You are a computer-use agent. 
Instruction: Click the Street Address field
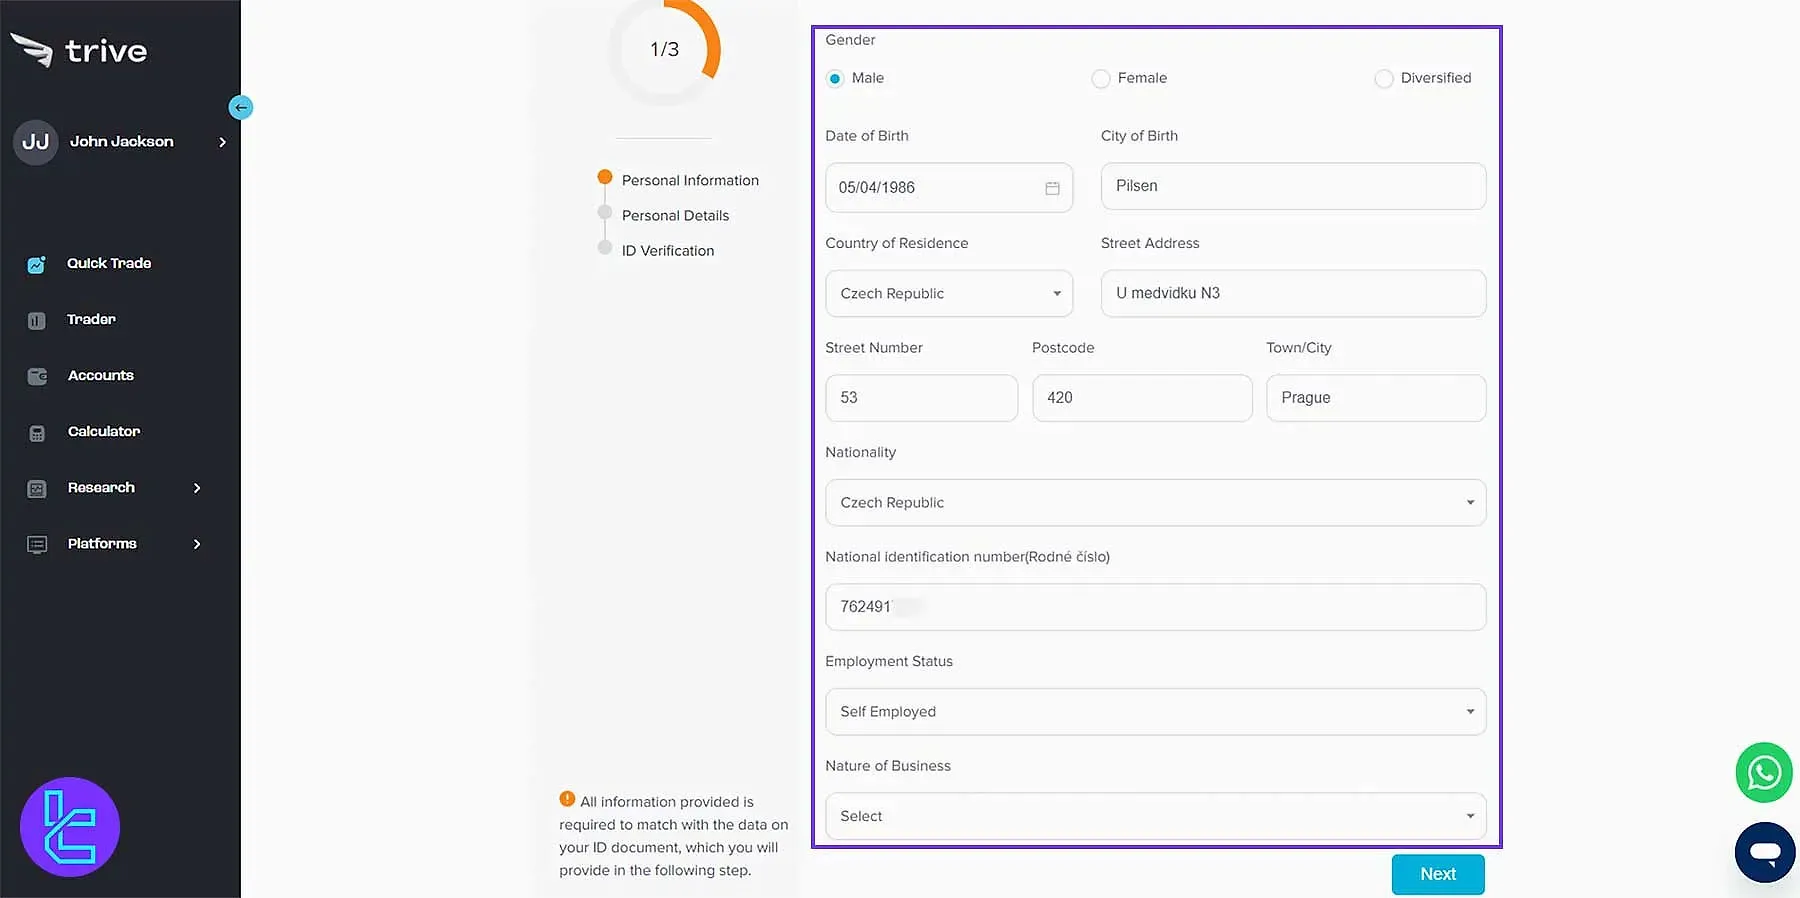[x=1293, y=293]
